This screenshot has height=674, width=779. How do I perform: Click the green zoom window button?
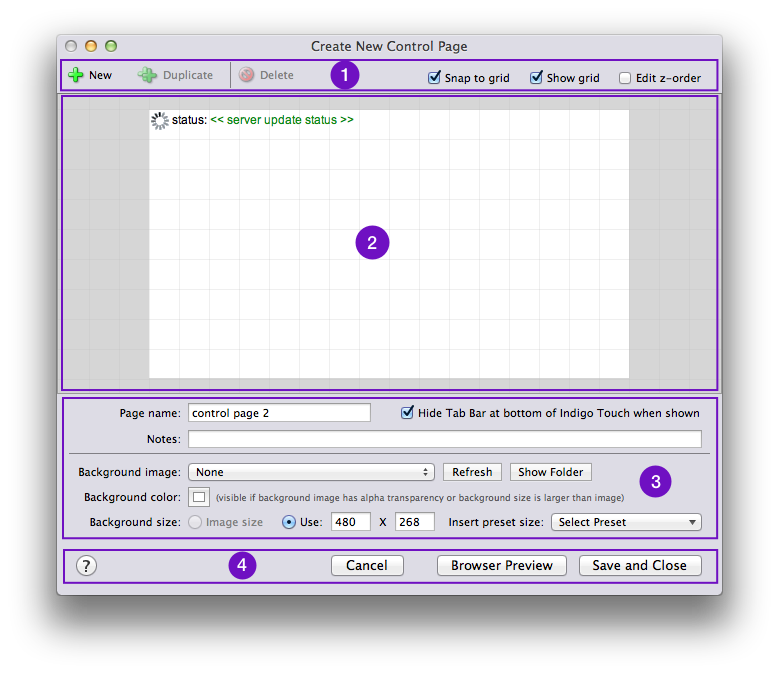111,46
